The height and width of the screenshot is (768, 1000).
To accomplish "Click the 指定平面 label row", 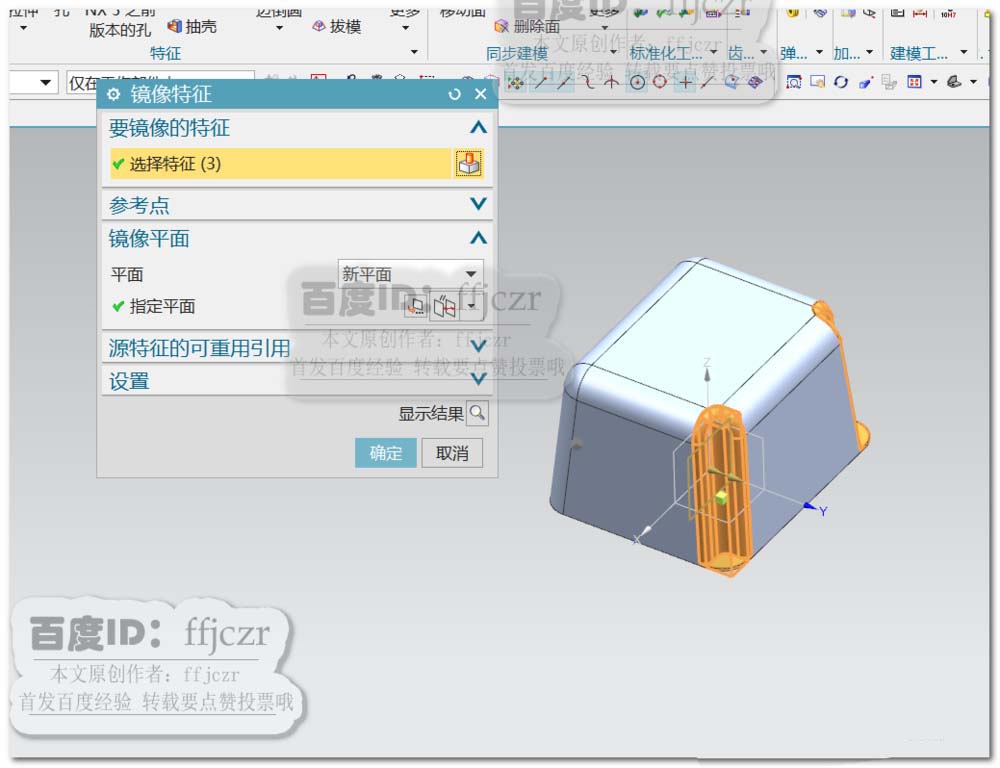I will click(x=162, y=306).
